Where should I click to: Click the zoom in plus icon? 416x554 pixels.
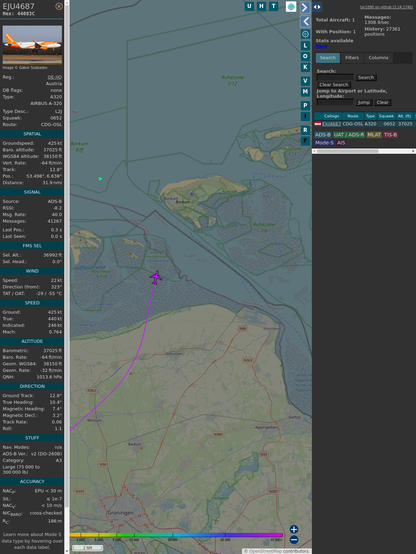click(294, 529)
